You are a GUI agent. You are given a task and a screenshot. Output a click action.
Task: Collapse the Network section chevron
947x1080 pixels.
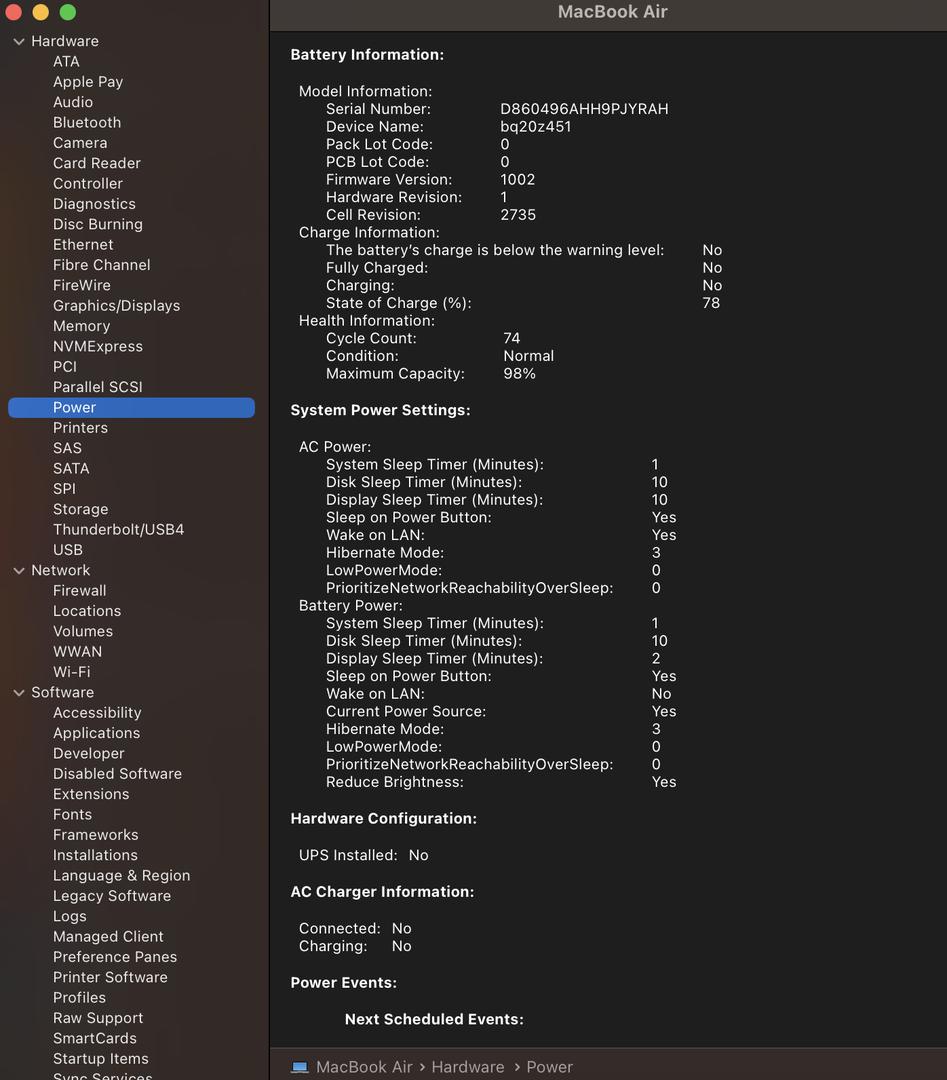coord(19,570)
